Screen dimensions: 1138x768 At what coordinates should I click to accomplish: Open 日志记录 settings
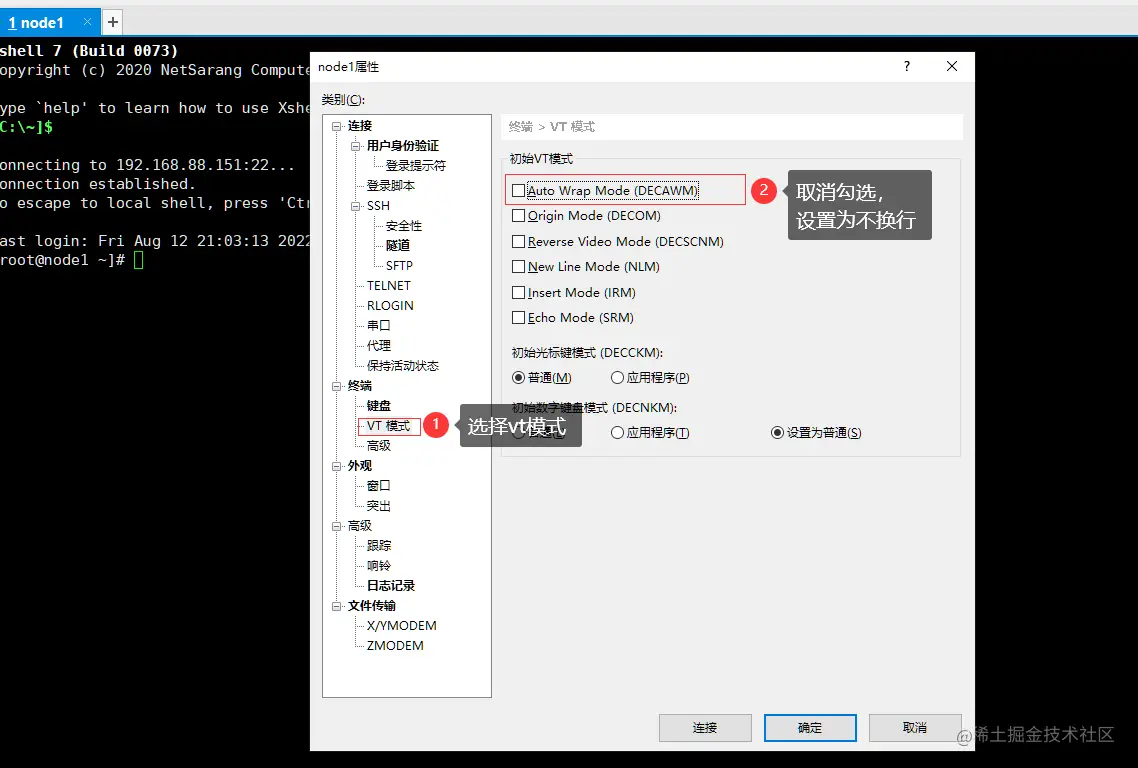point(390,586)
